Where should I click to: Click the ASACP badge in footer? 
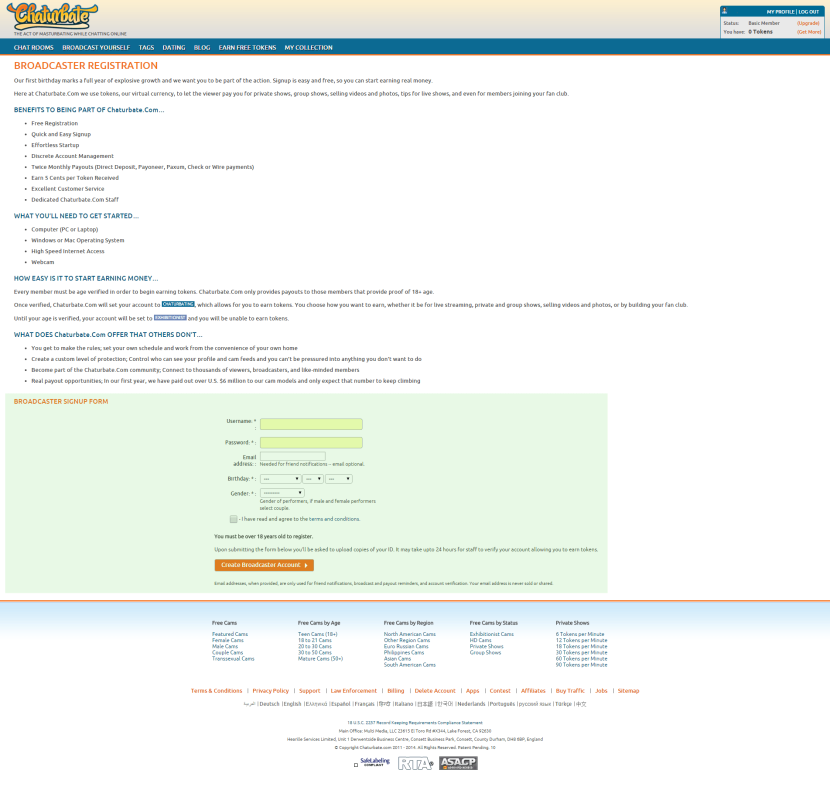click(458, 763)
